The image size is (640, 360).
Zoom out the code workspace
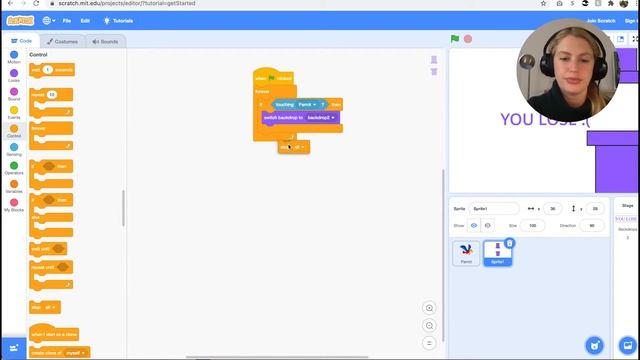pyautogui.click(x=429, y=326)
